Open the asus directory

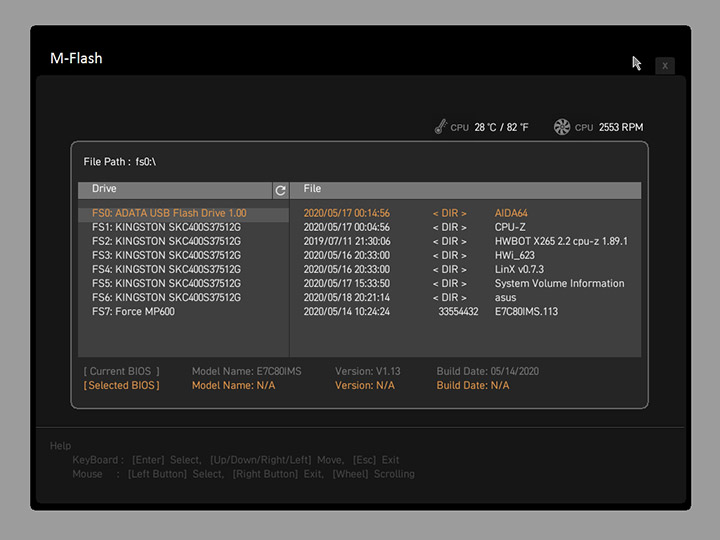click(506, 297)
